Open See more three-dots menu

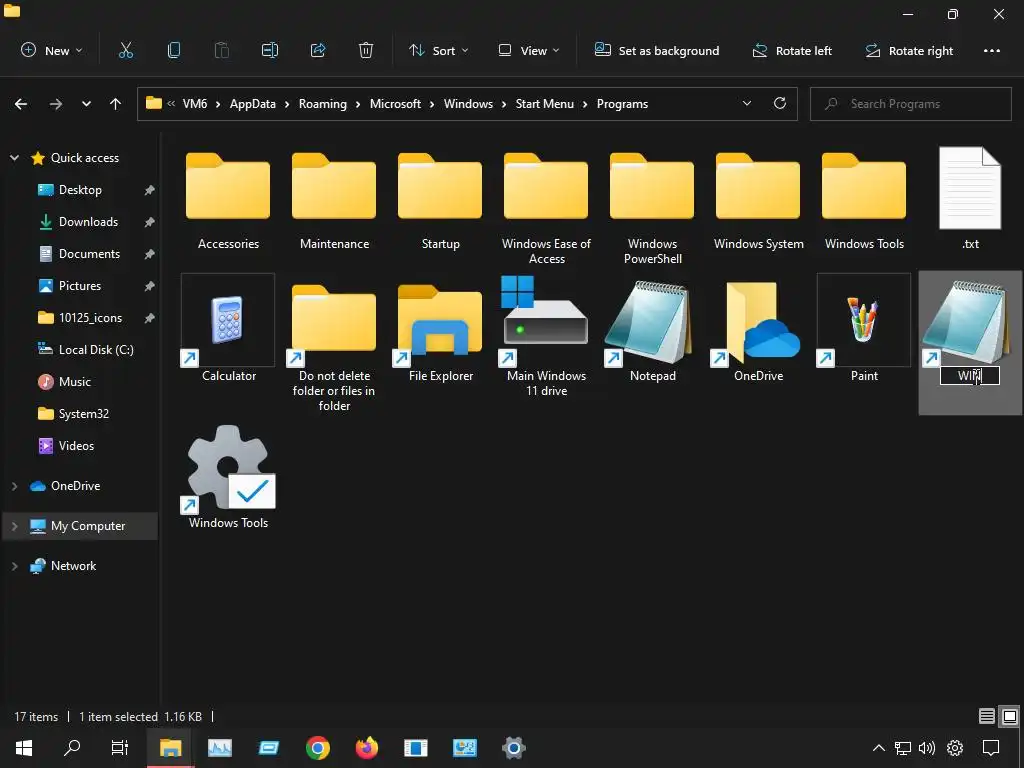tap(992, 50)
